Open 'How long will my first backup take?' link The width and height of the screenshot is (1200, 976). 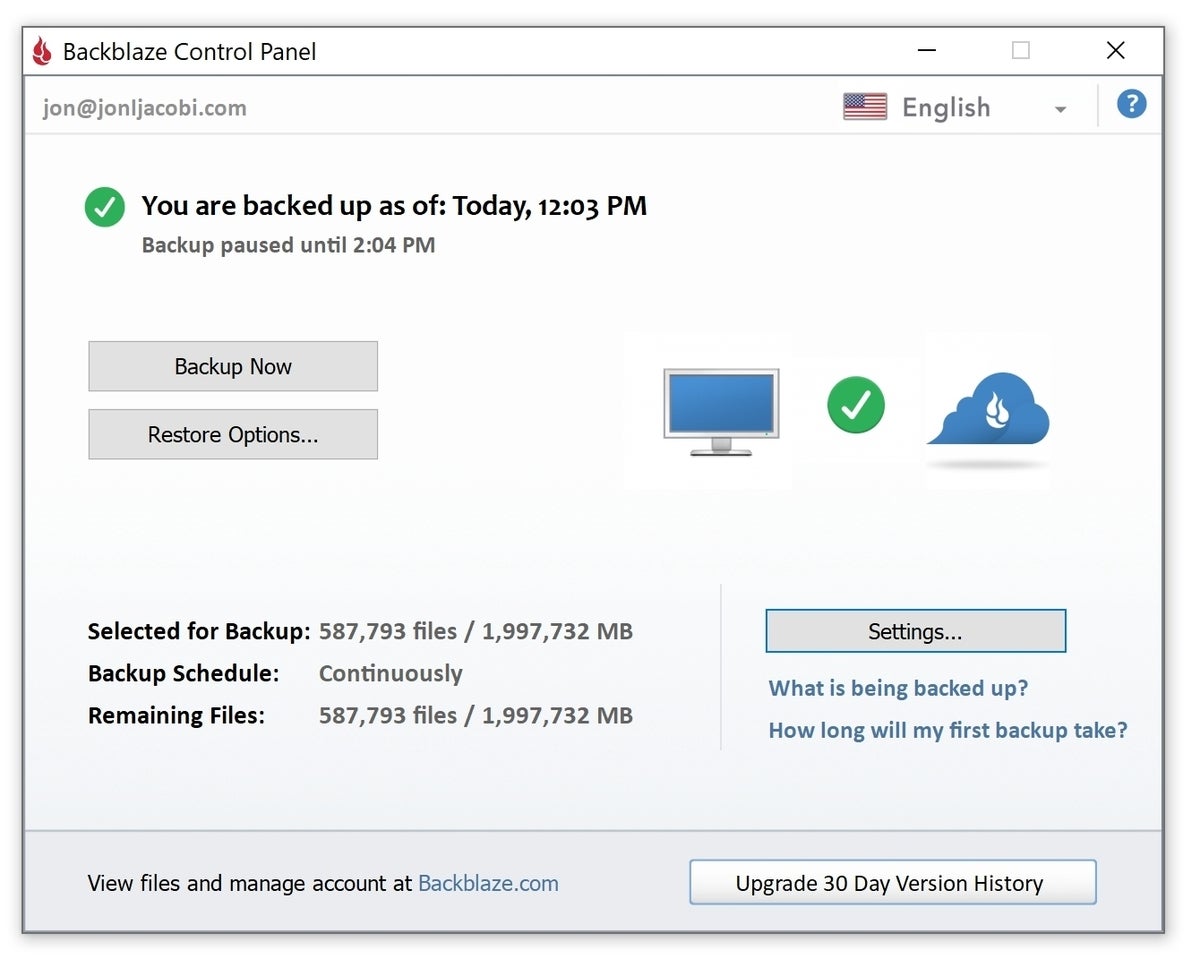click(948, 730)
